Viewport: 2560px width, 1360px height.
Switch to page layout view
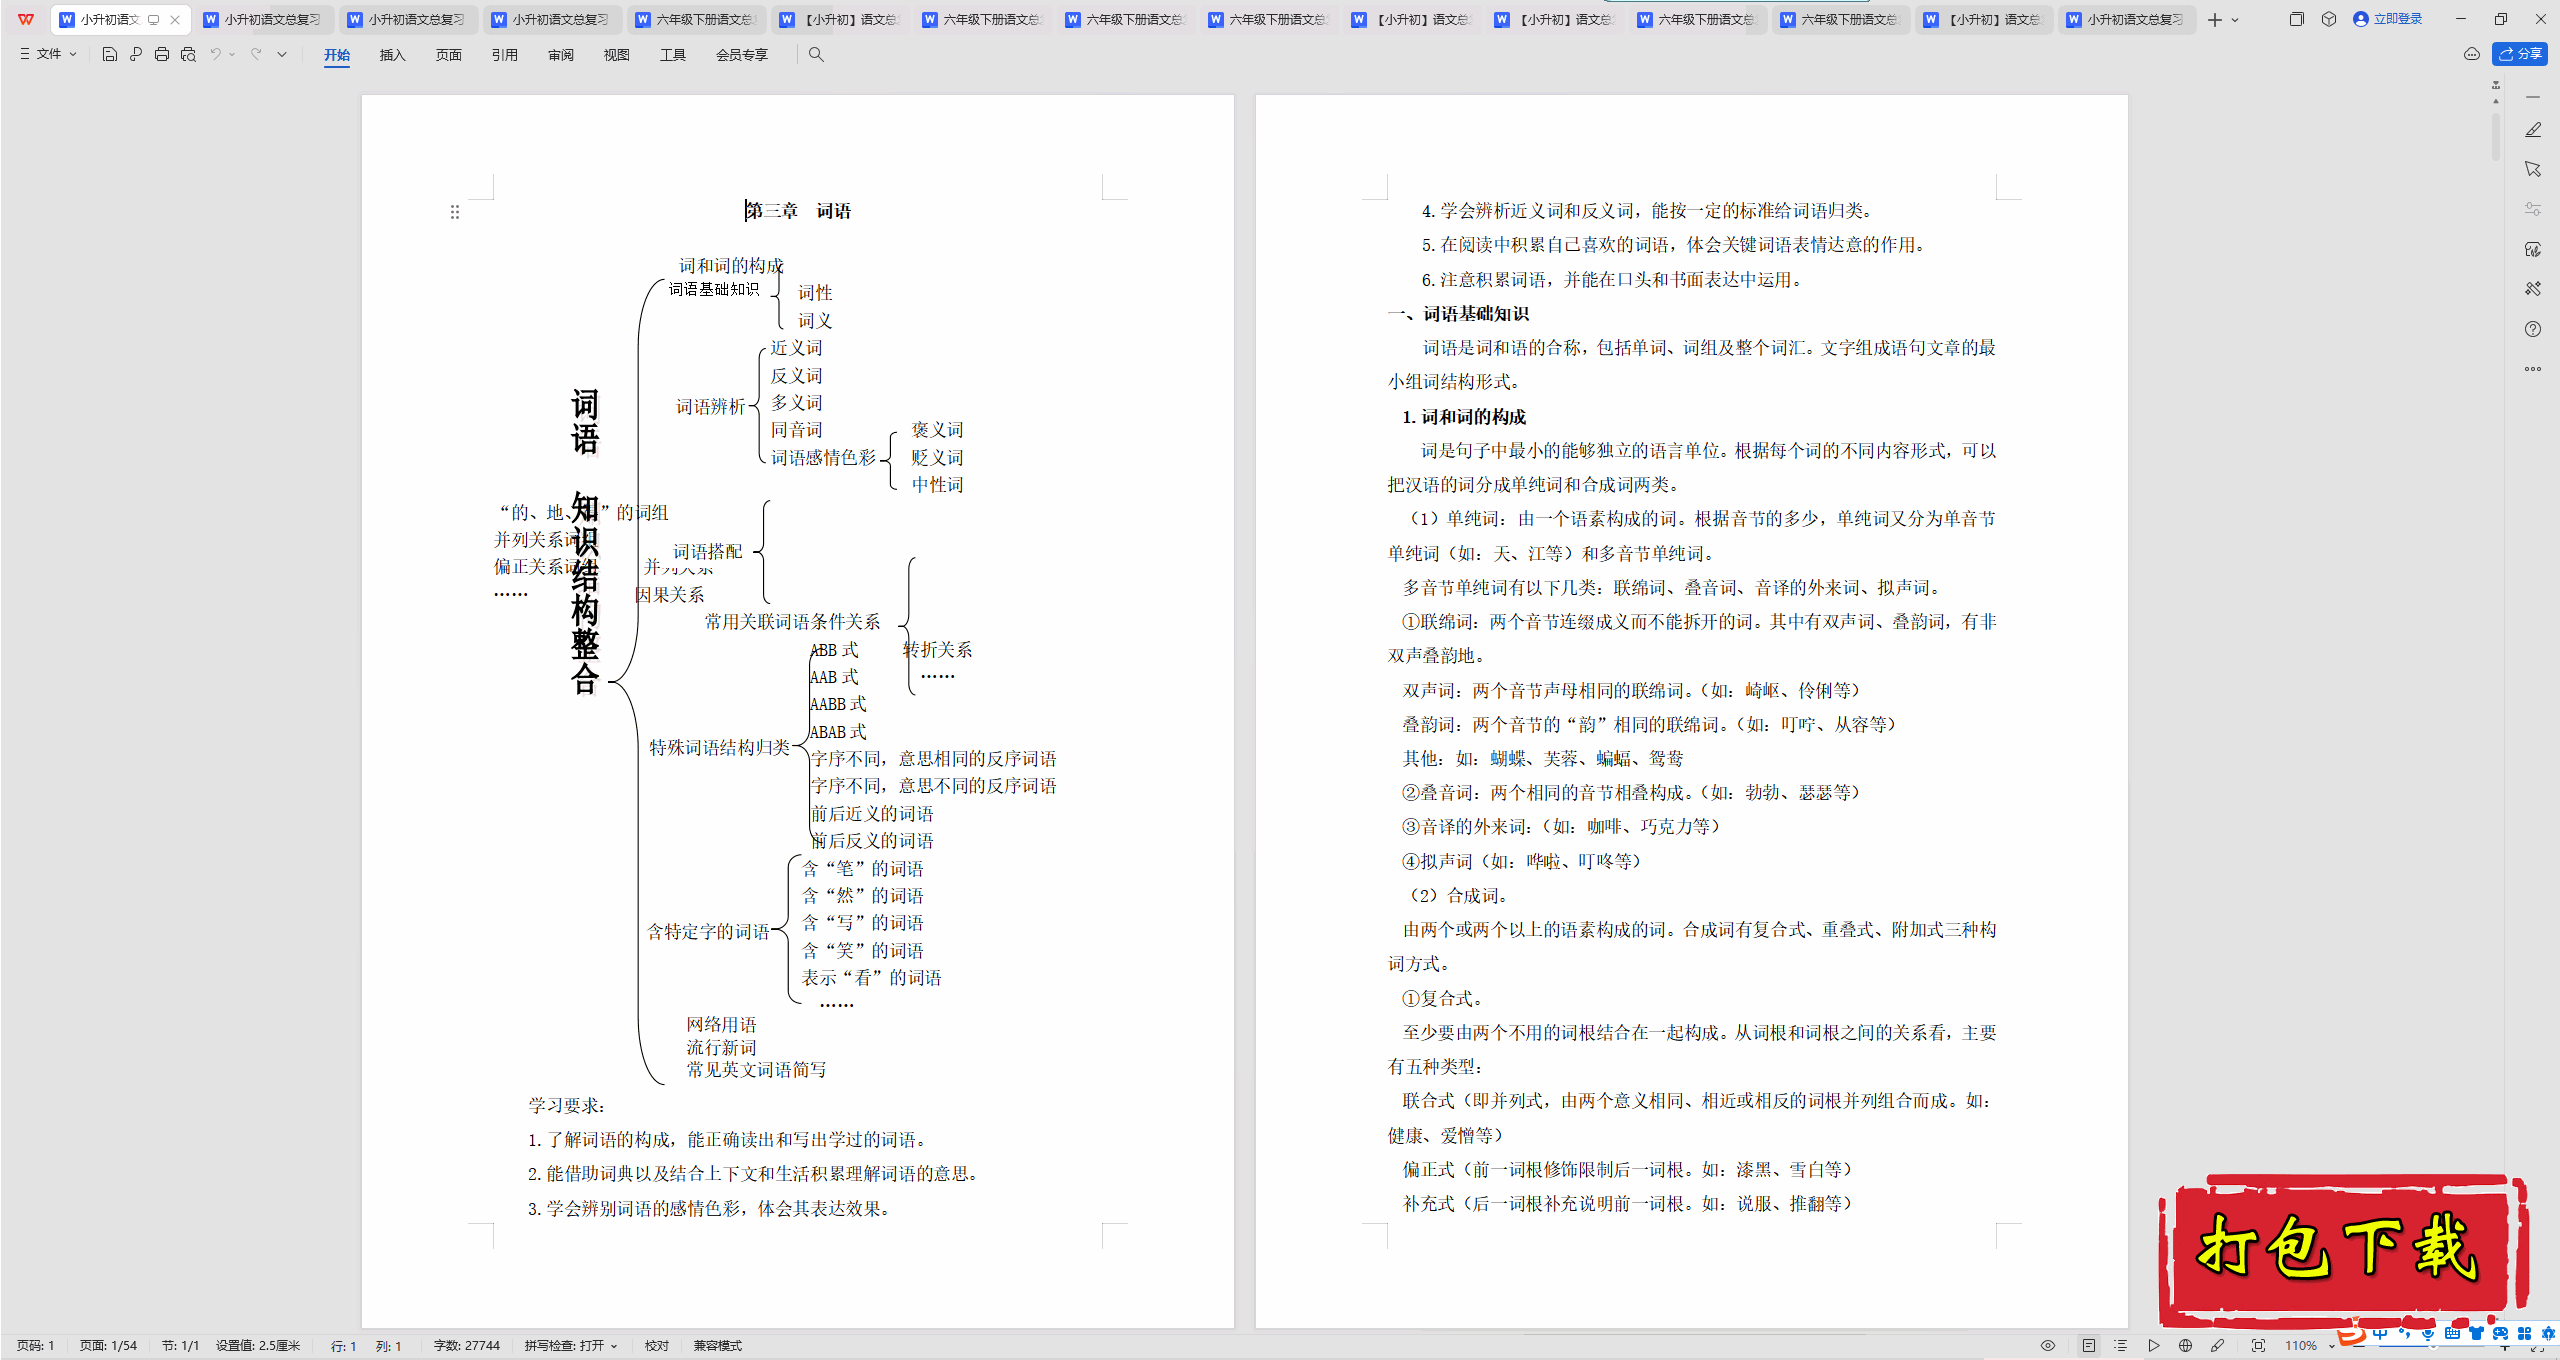[2089, 1346]
